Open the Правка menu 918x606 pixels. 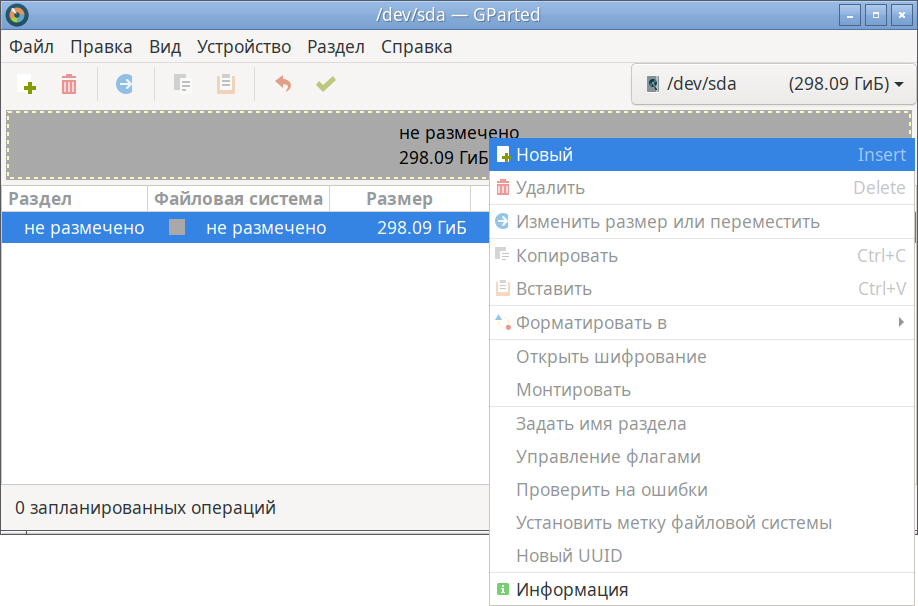(x=101, y=47)
